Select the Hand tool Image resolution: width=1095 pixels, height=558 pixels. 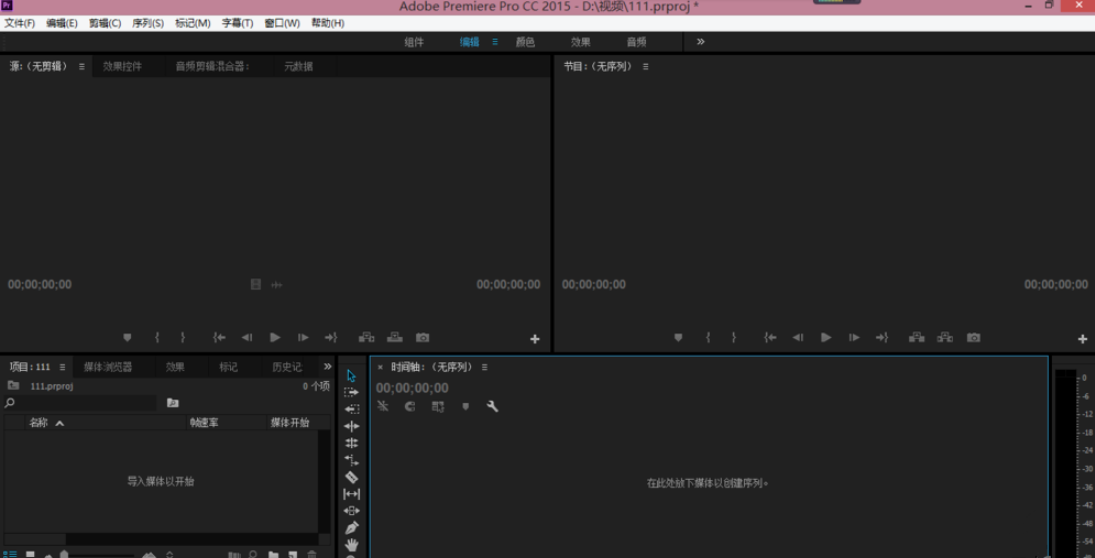351,545
